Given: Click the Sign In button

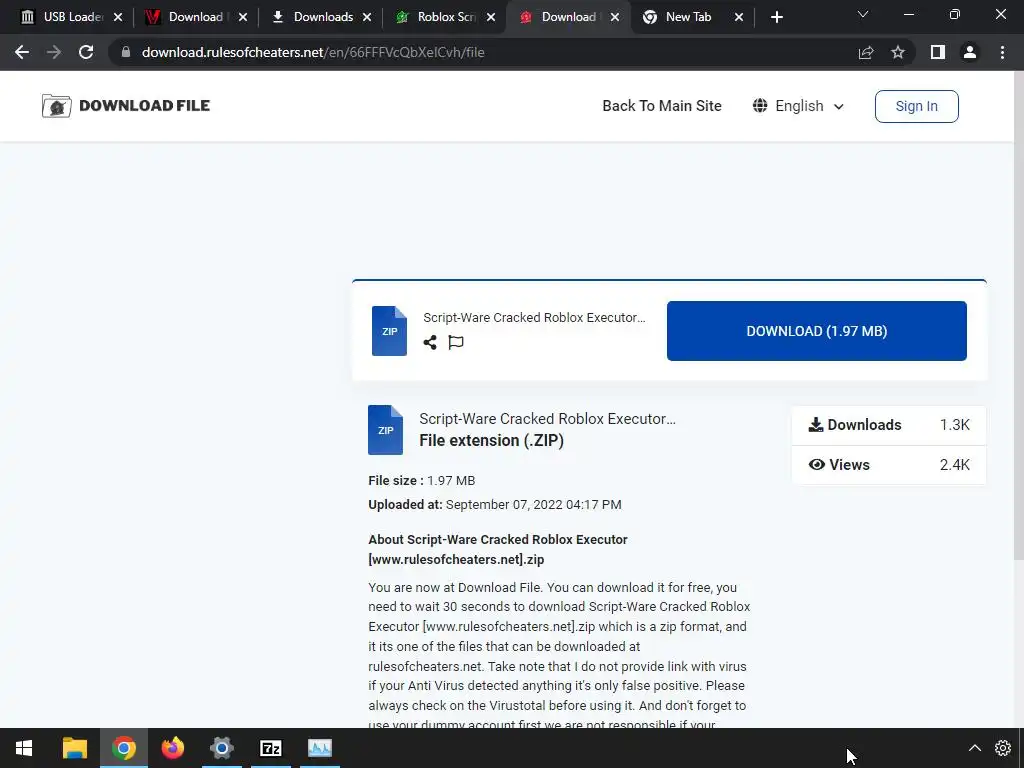Looking at the screenshot, I should [x=916, y=106].
